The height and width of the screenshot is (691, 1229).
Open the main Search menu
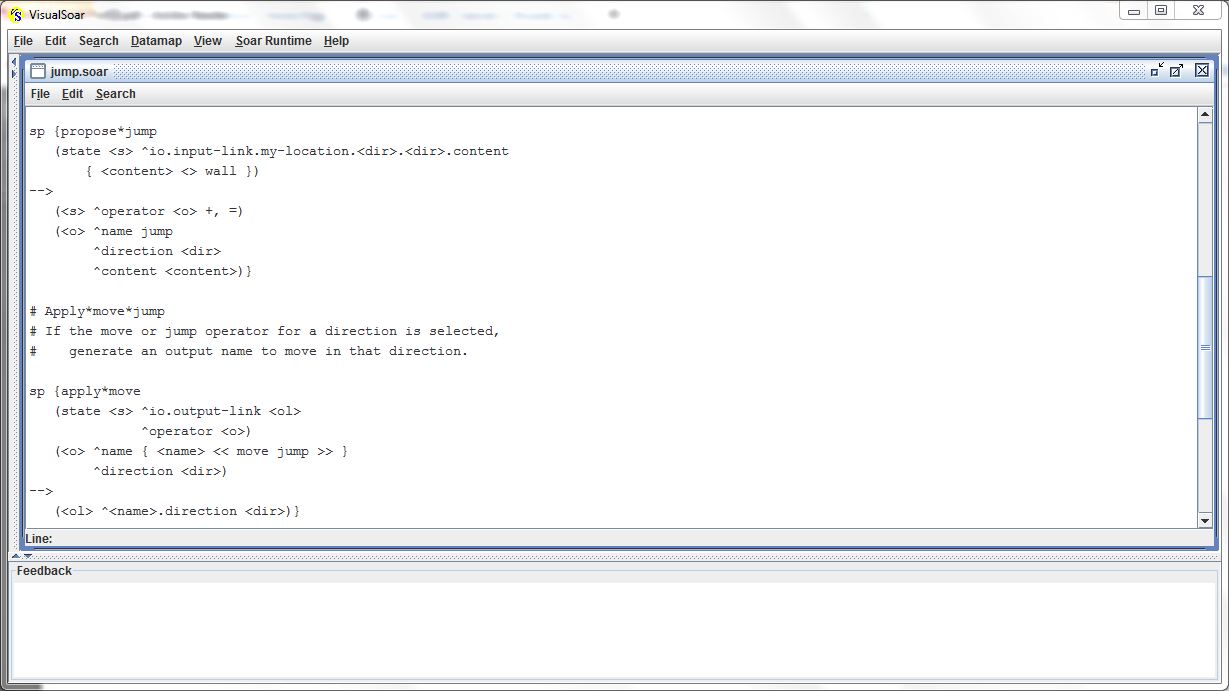tap(99, 41)
